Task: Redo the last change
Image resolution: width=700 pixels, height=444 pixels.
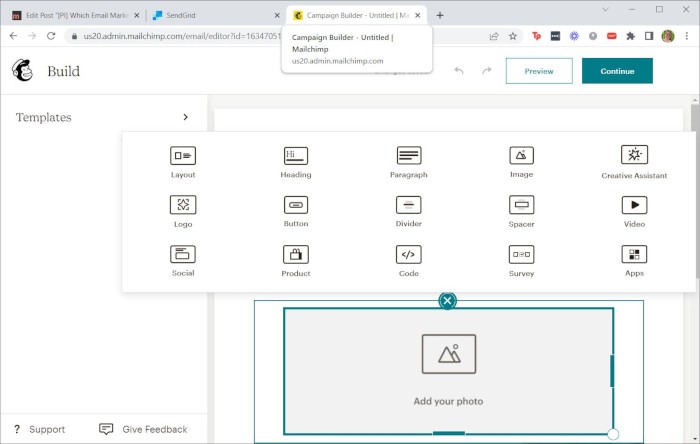Action: [487, 71]
